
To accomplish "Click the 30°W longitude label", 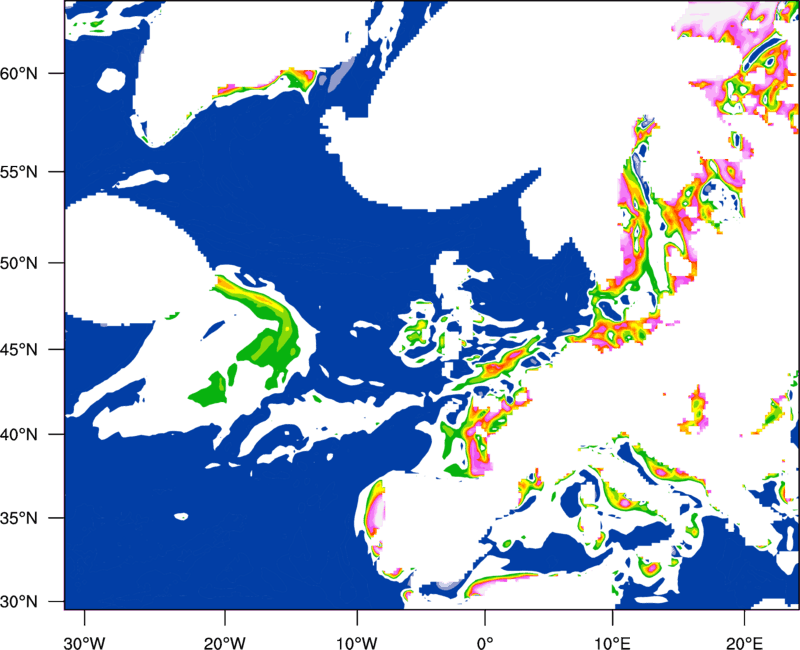I will tap(85, 643).
